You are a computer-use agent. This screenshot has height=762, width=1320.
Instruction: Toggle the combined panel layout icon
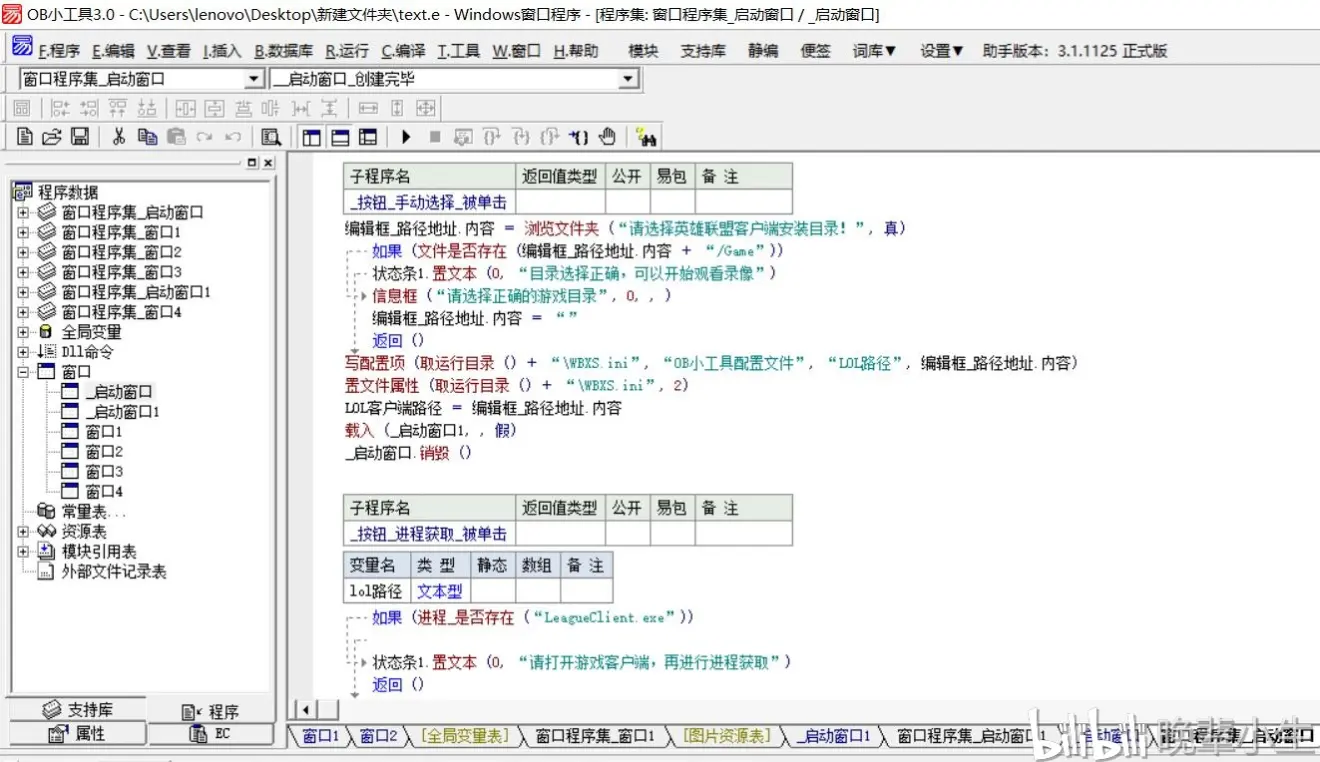tap(368, 137)
